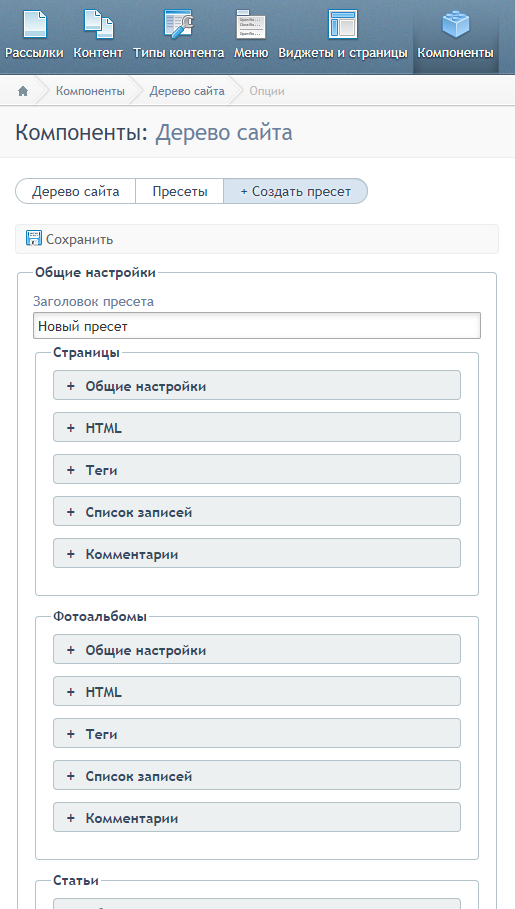
Task: Expand Комментарии under Фотоальбомы
Action: 257,817
